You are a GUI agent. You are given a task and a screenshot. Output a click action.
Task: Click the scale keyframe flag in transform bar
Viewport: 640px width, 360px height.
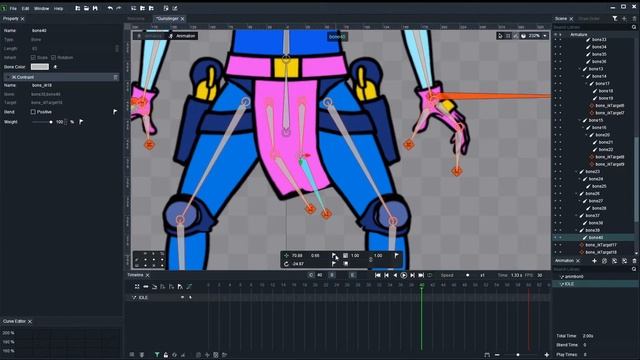tap(396, 256)
